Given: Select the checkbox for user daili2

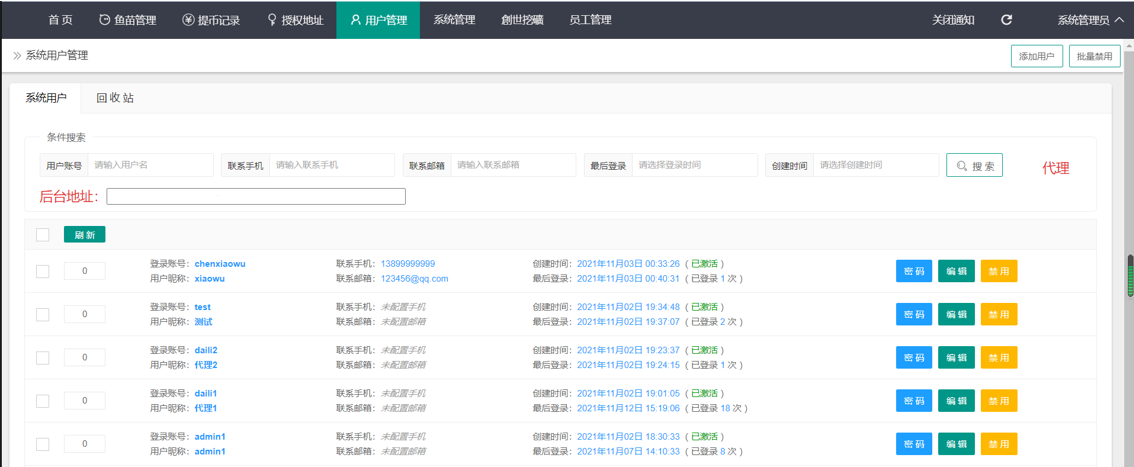Looking at the screenshot, I should click(x=42, y=358).
